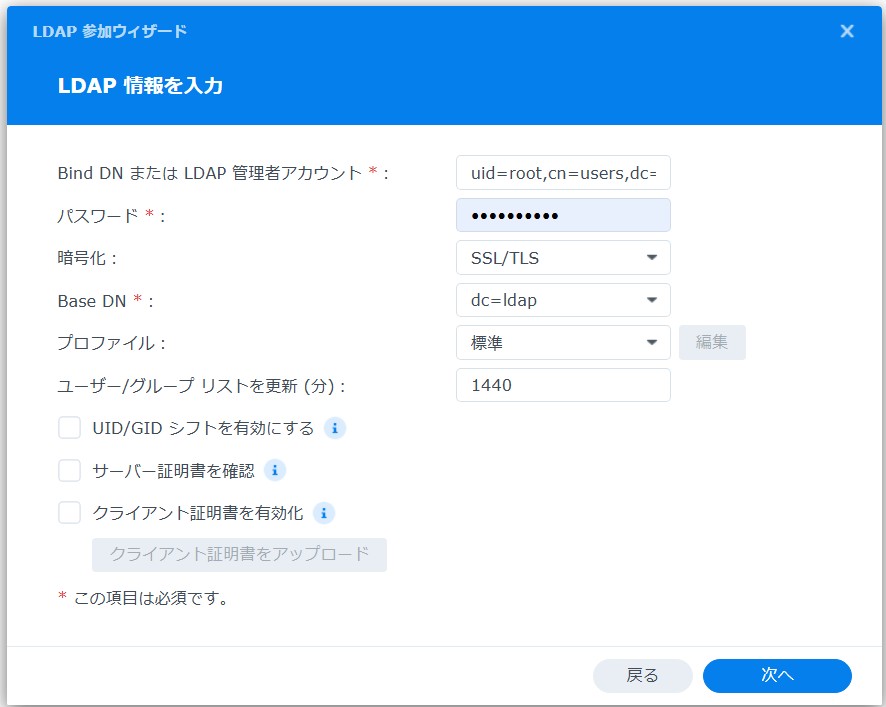Expand the Base DN dropdown showing dc=ldap

pos(563,300)
